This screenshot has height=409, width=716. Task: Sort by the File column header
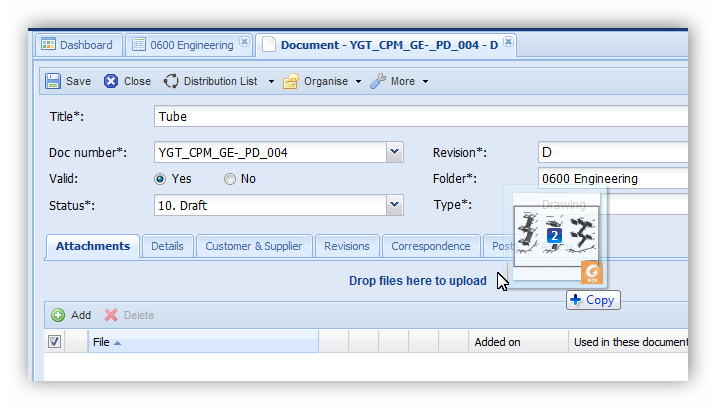(x=200, y=342)
